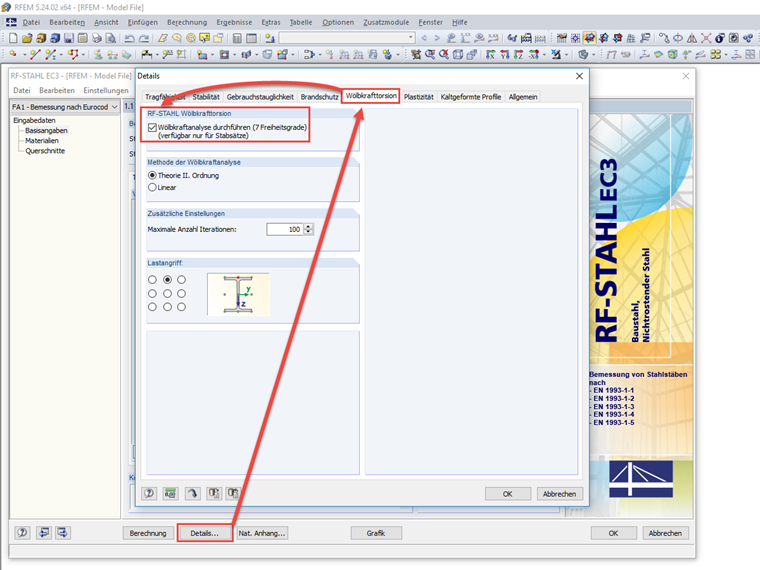This screenshot has height=570, width=760.
Task: Select Materialien in the tree
Action: 42,141
